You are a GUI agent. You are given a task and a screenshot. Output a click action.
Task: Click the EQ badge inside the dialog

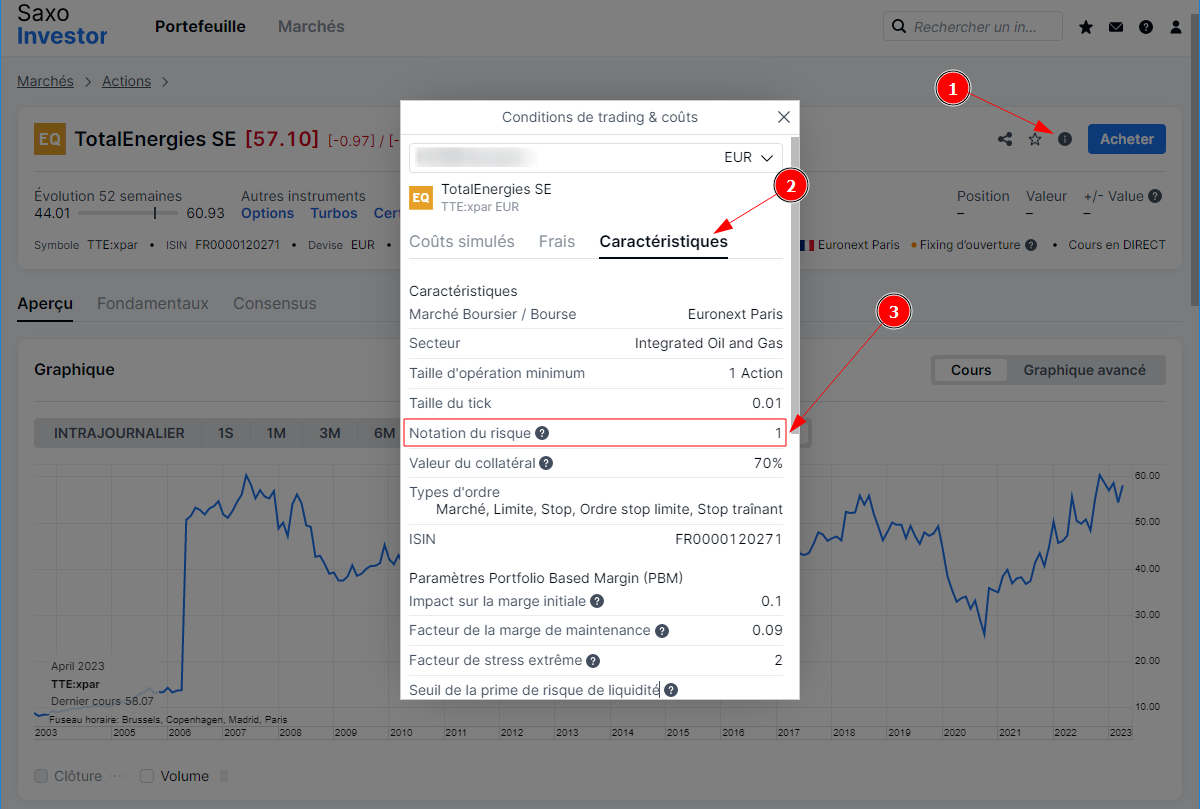421,197
